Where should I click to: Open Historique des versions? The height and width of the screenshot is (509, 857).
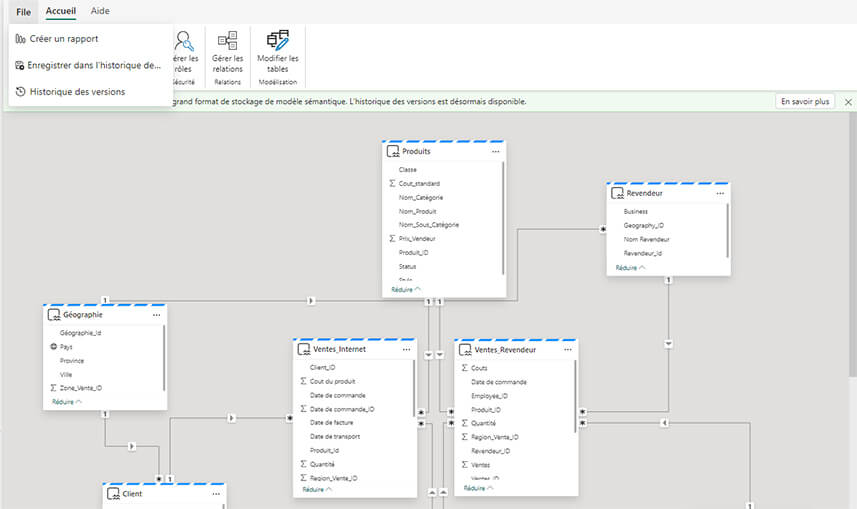tap(76, 91)
